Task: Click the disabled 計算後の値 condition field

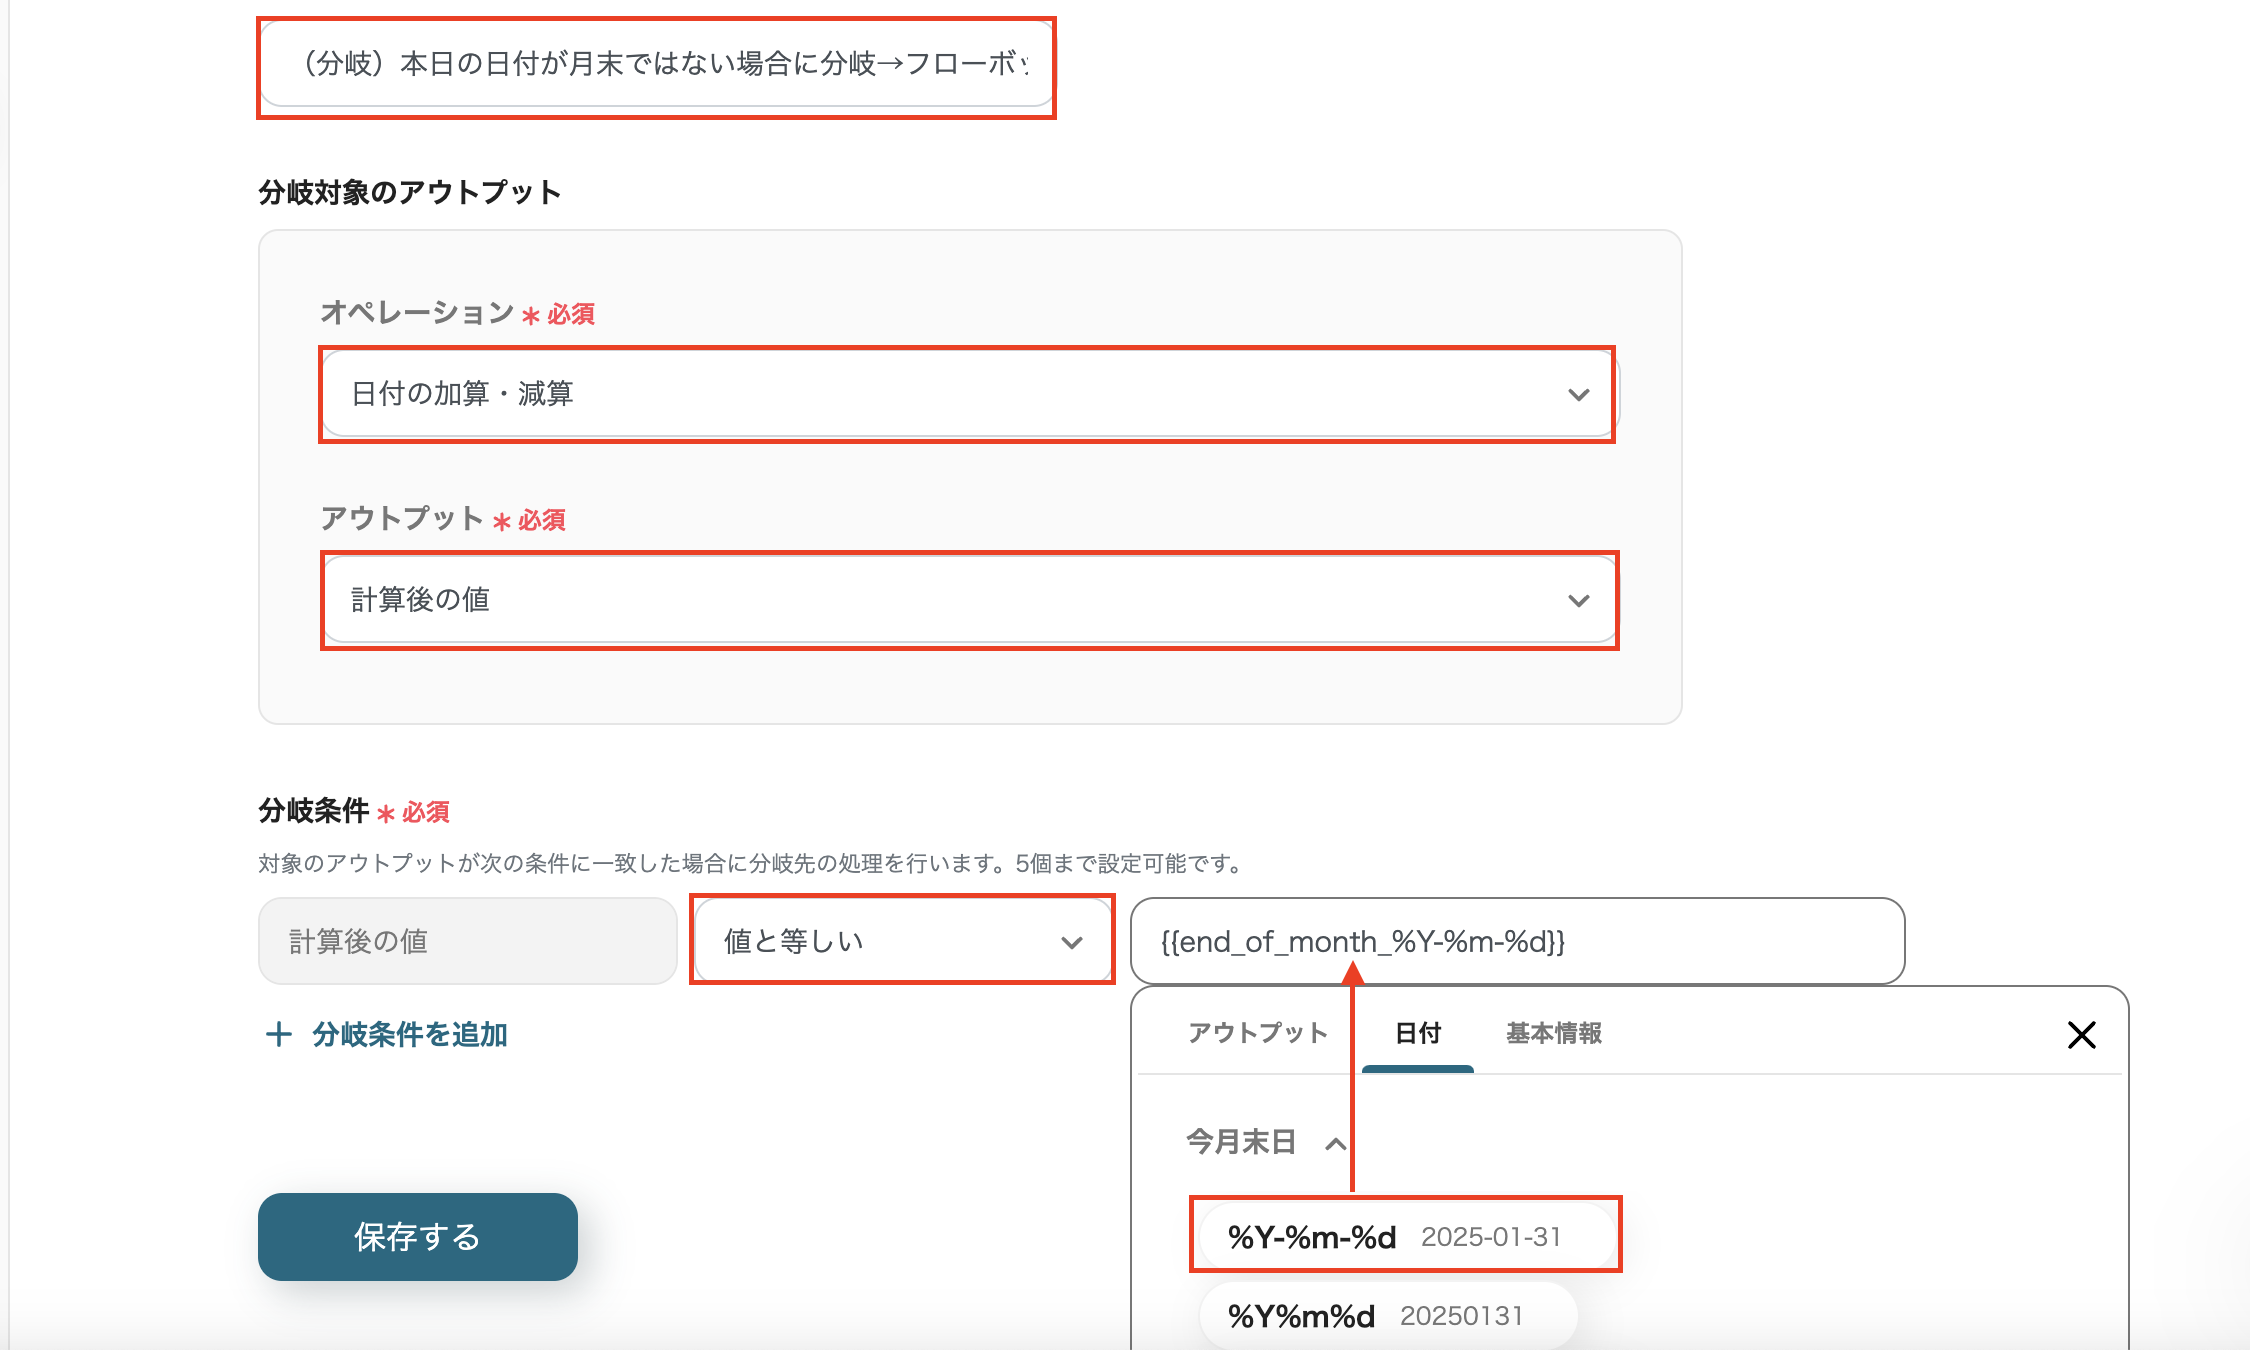Action: (x=467, y=941)
